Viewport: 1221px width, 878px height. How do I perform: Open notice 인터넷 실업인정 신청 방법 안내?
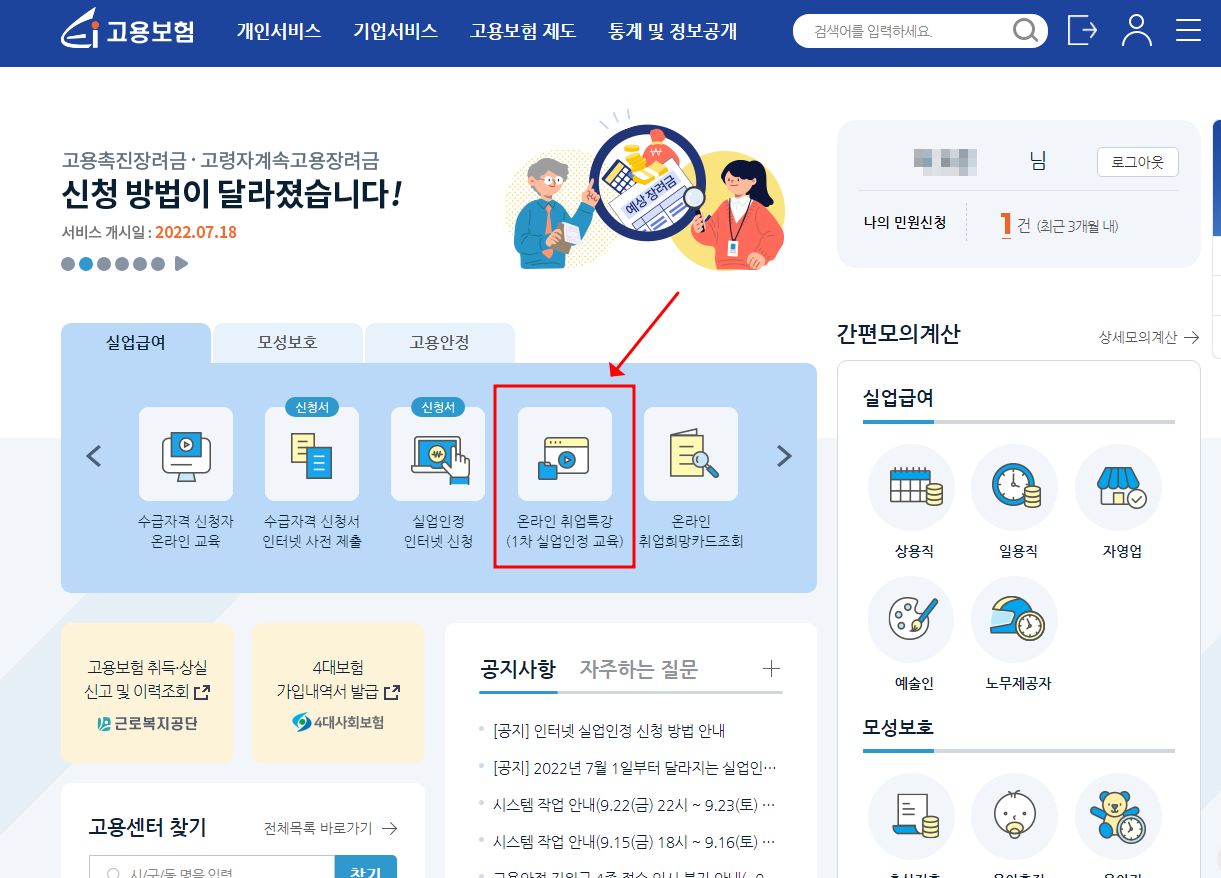point(609,730)
